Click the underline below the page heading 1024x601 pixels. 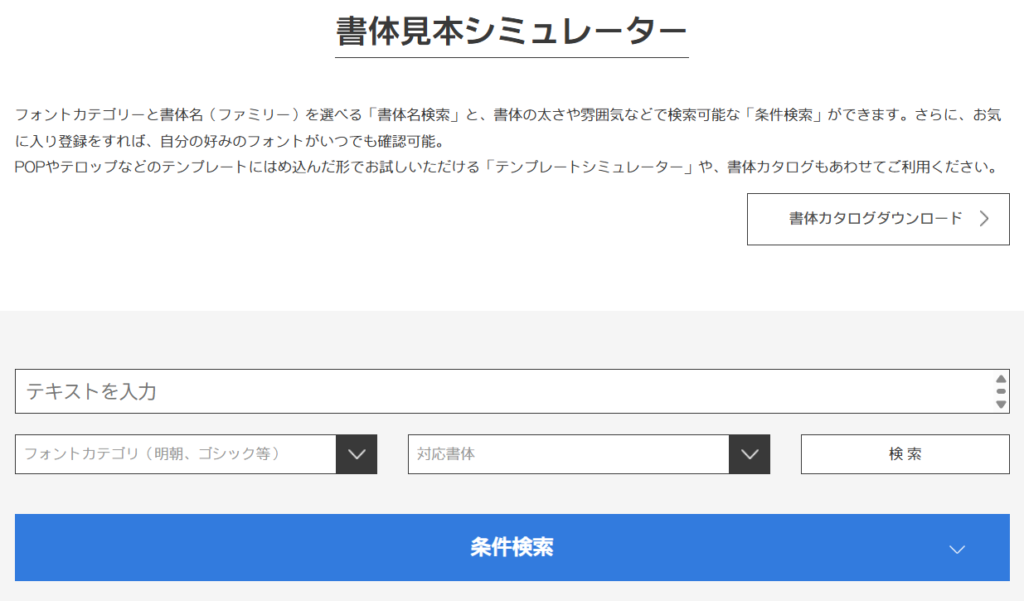click(511, 57)
